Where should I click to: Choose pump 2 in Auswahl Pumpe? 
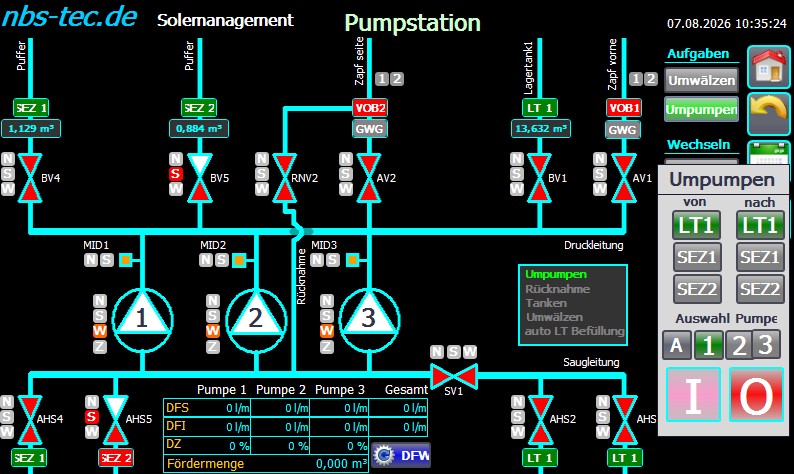tap(739, 345)
